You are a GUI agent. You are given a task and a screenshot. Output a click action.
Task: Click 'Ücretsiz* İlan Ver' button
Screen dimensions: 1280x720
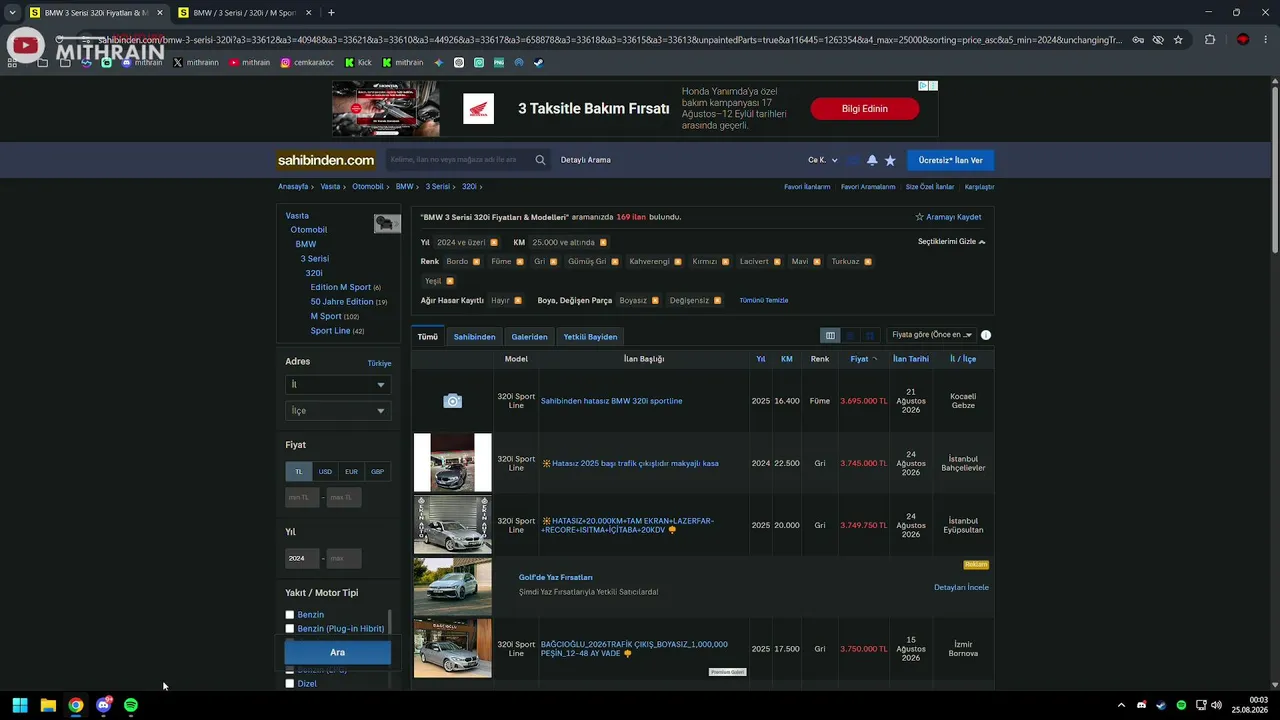pyautogui.click(x=950, y=160)
